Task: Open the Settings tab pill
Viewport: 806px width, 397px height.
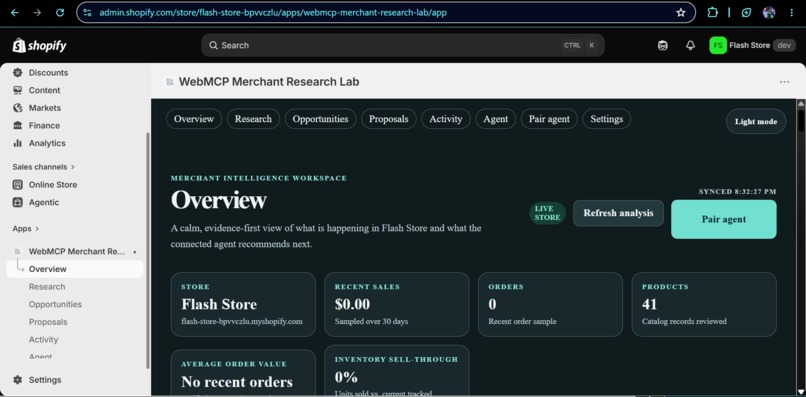Action: pyautogui.click(x=607, y=119)
